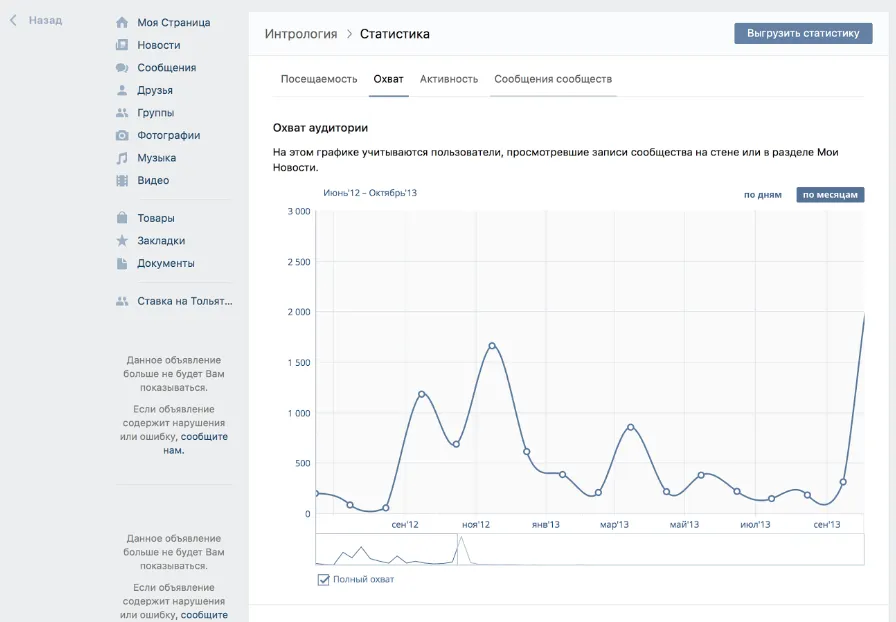Go to the Музыка sidebar link
The image size is (896, 622).
click(x=157, y=158)
